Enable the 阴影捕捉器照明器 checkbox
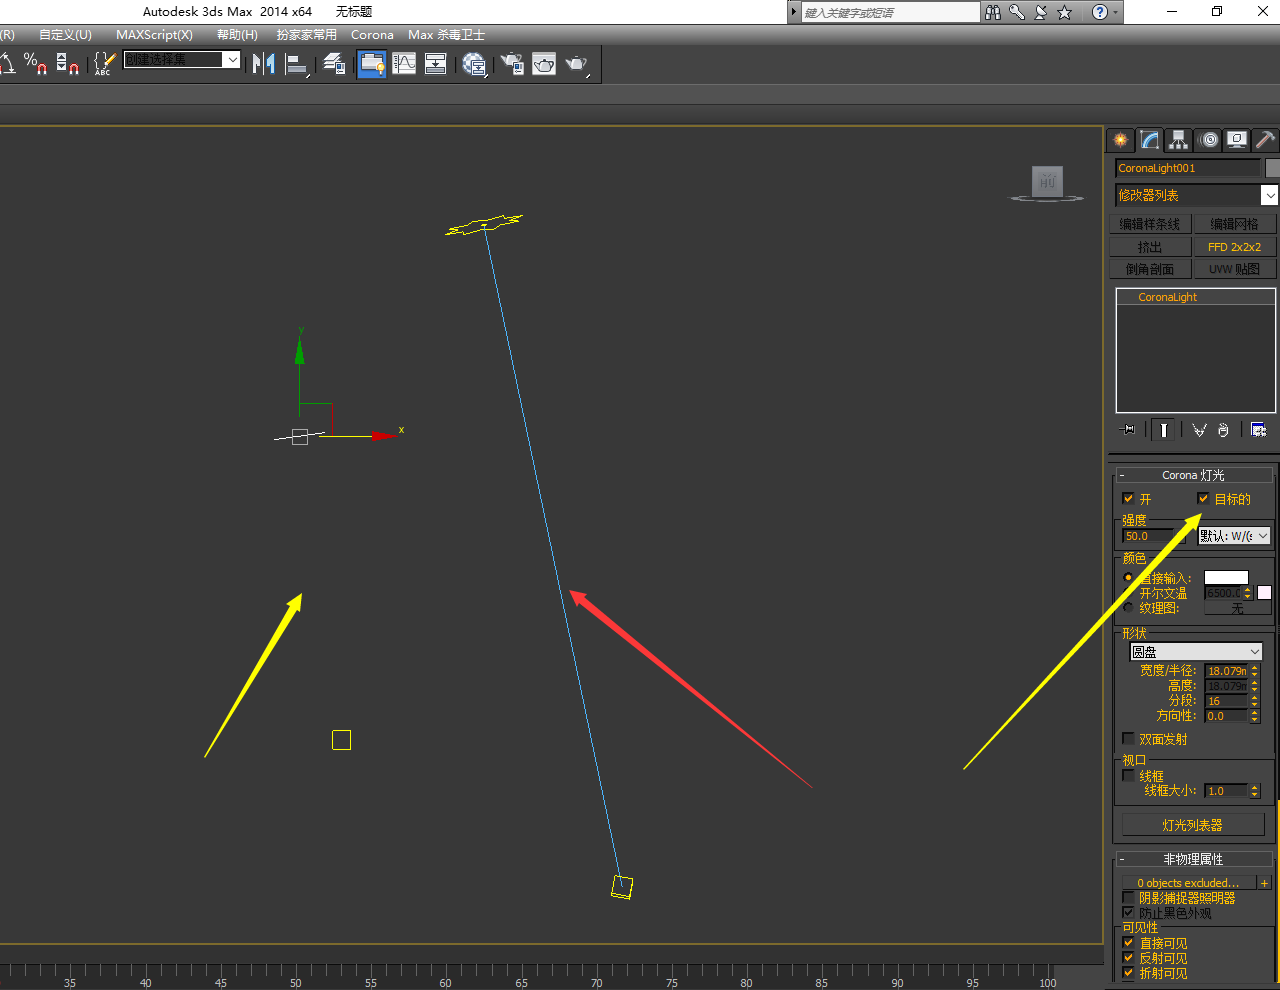Image resolution: width=1280 pixels, height=990 pixels. (1128, 898)
